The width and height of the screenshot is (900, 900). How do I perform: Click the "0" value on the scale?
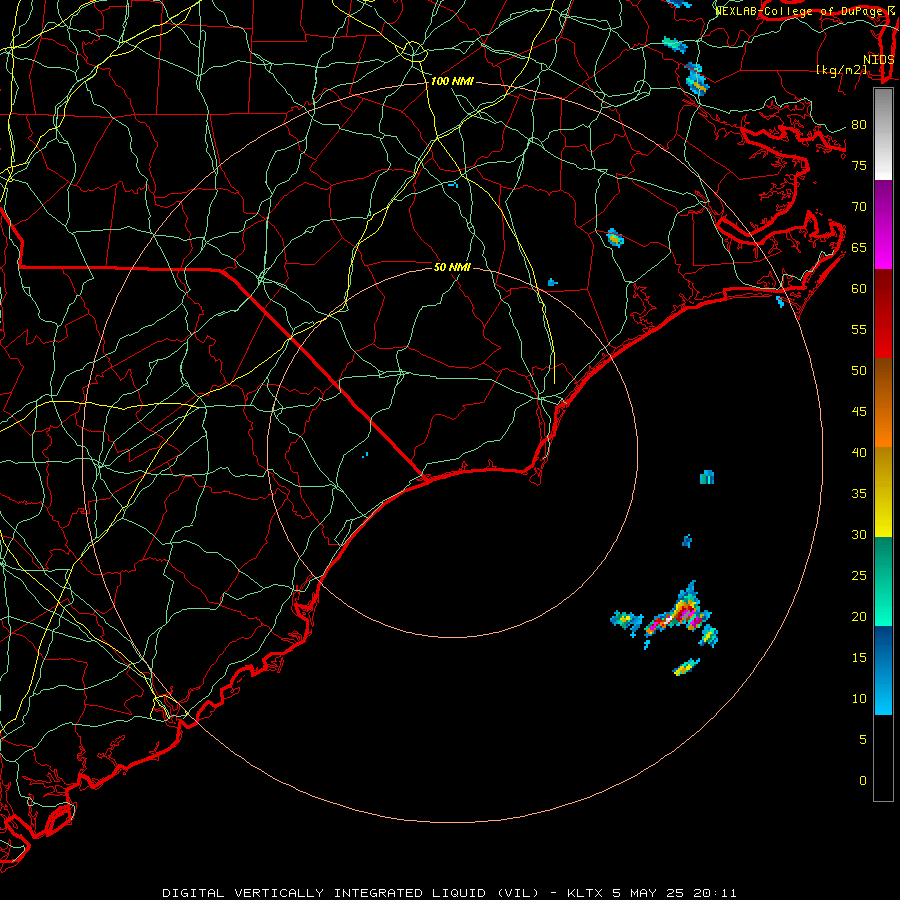coord(863,781)
